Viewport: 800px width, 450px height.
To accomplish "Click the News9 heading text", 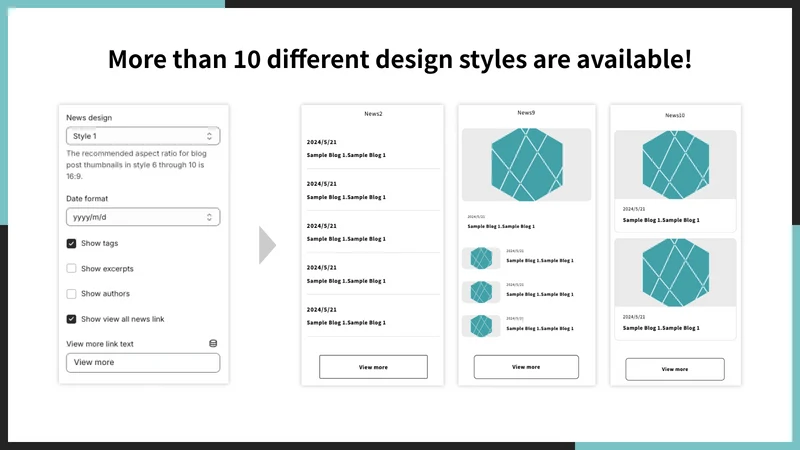I will tap(526, 113).
